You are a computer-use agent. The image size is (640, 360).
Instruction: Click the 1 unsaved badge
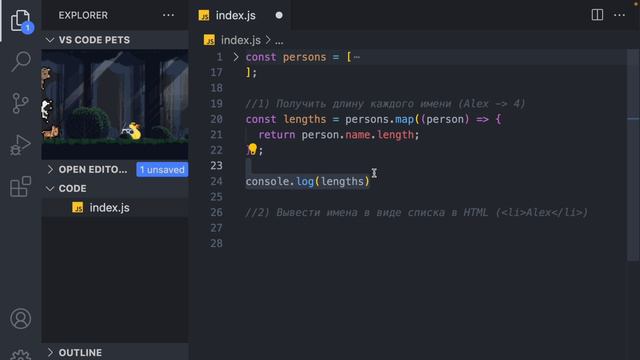(162, 169)
